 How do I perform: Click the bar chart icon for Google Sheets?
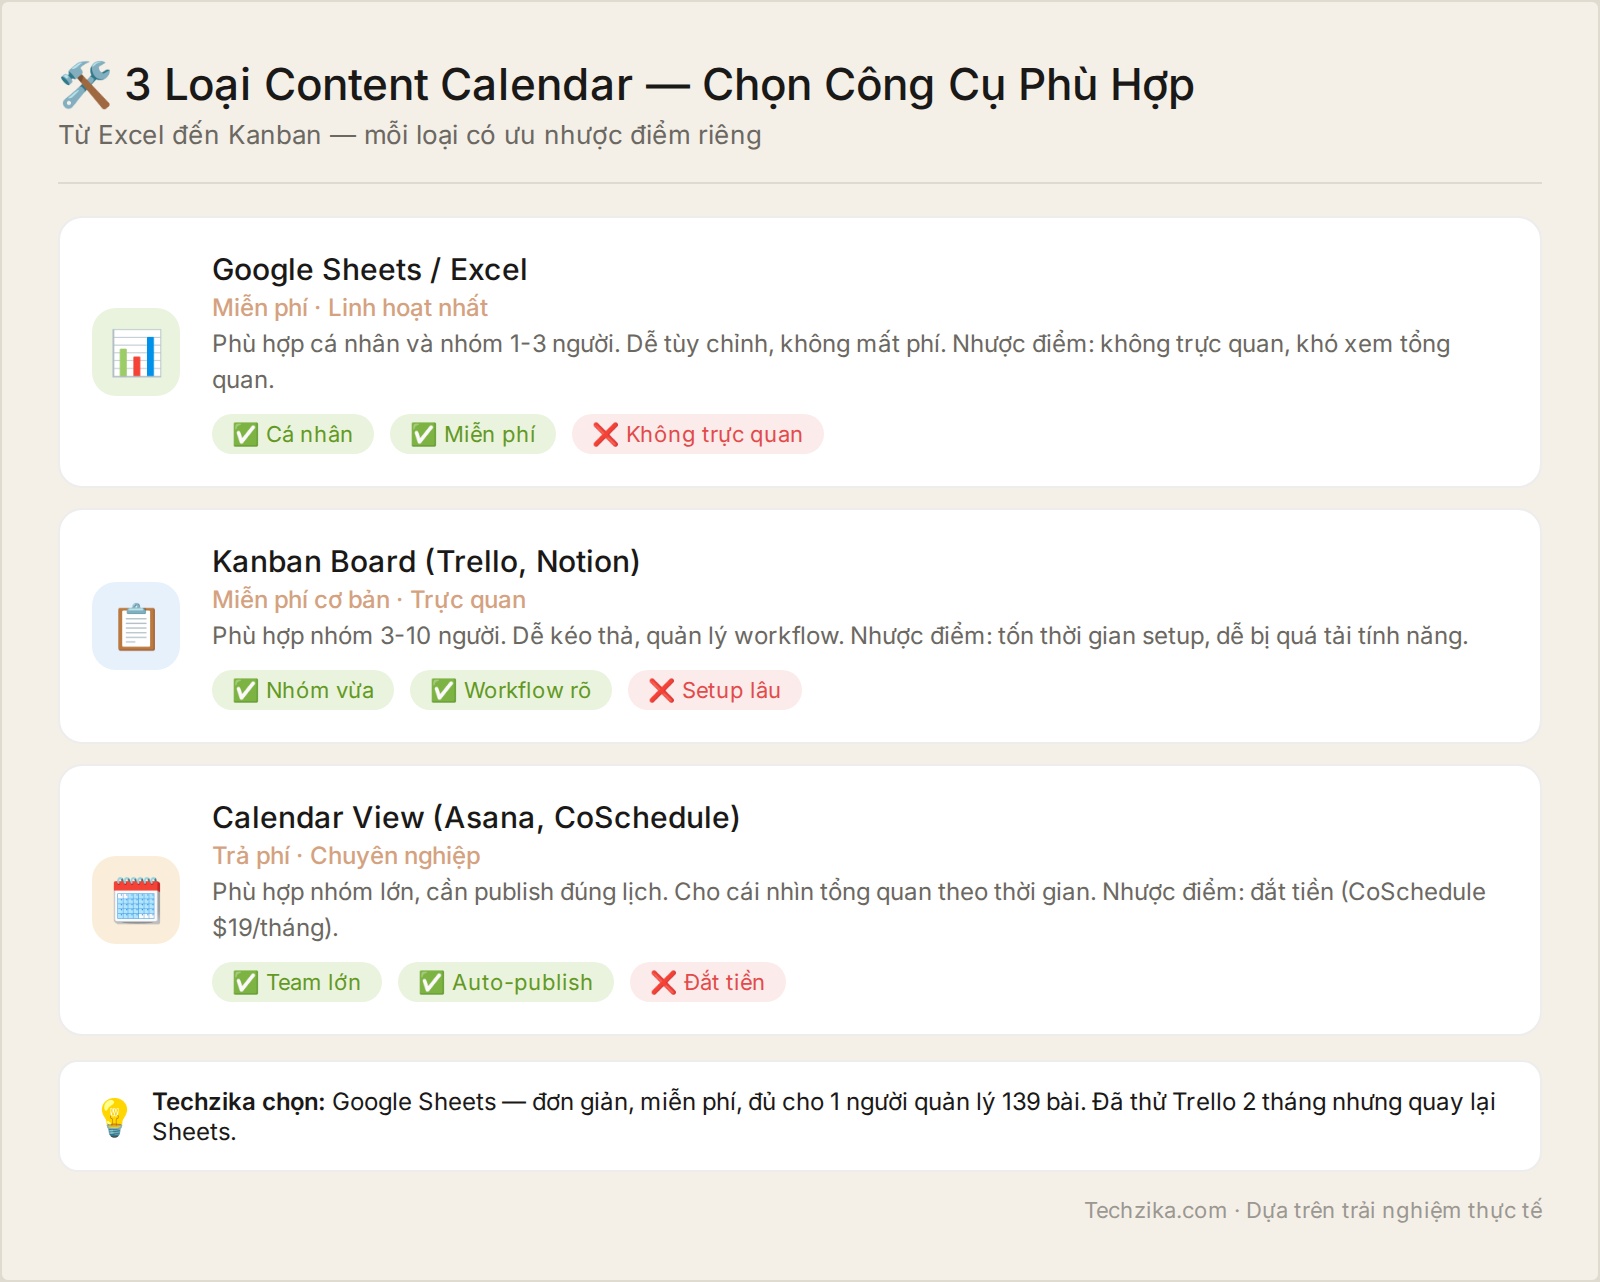point(136,352)
